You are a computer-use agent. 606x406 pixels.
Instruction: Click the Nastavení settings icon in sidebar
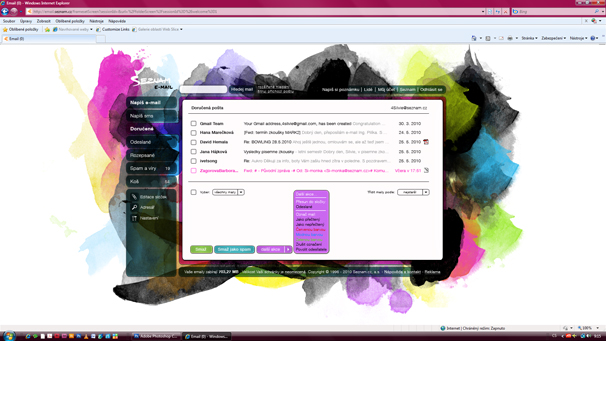(135, 217)
